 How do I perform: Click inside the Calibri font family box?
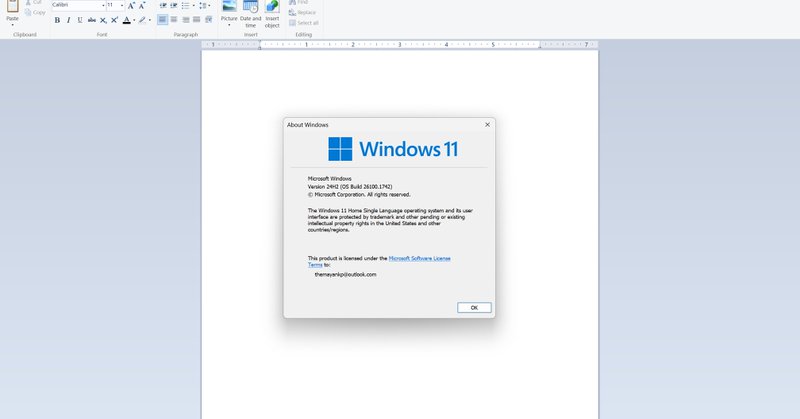[x=76, y=5]
